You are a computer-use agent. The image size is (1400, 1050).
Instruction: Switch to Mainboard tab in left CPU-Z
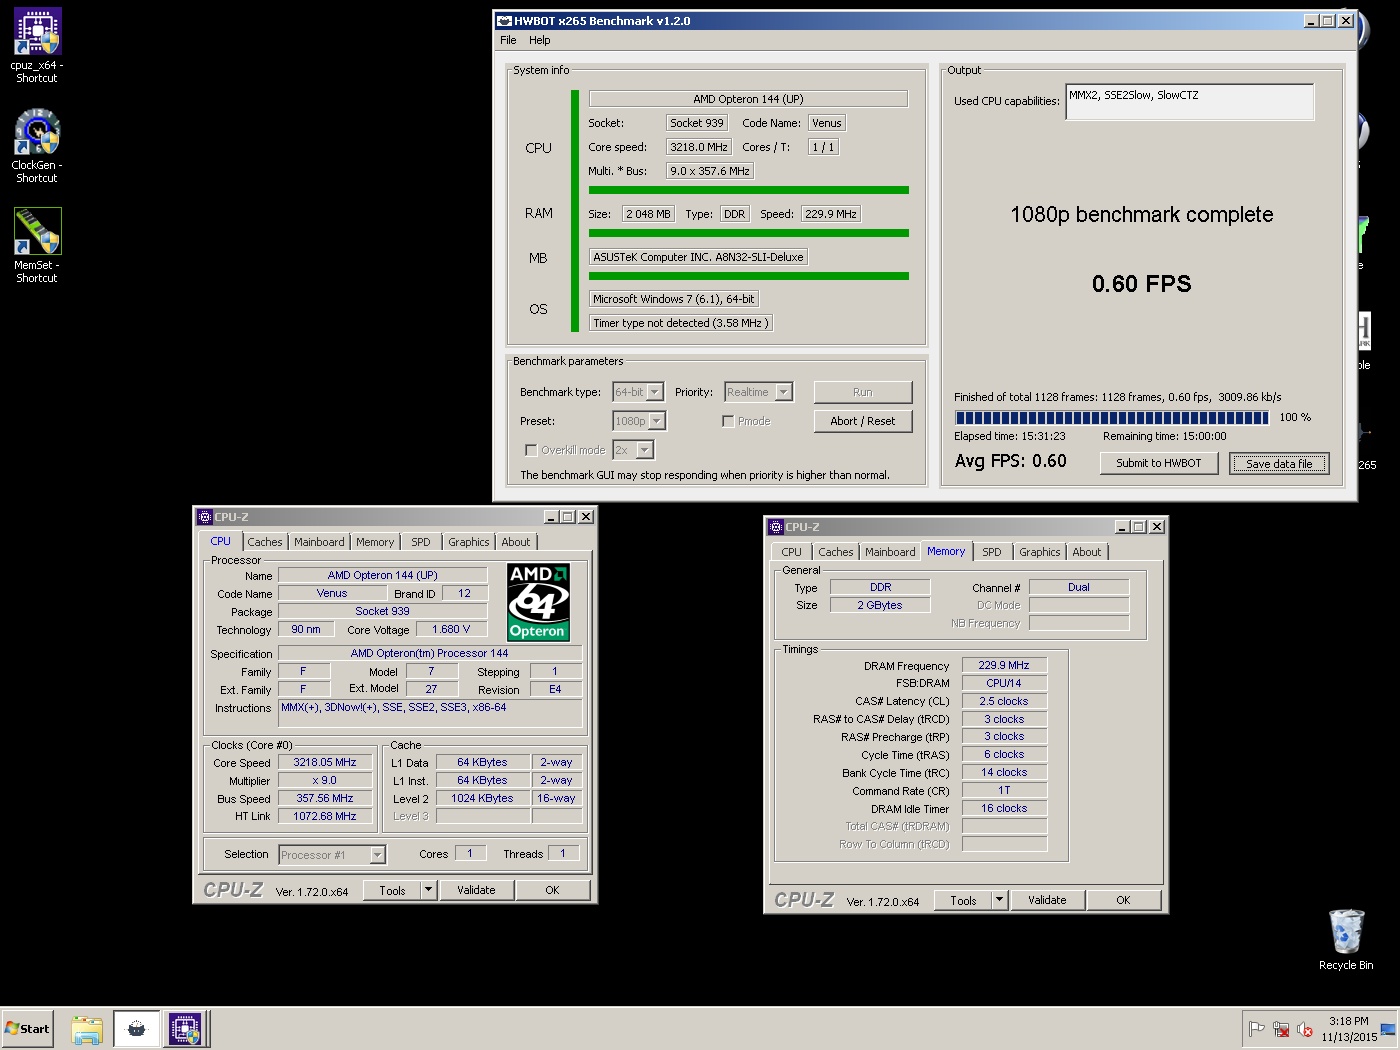319,542
